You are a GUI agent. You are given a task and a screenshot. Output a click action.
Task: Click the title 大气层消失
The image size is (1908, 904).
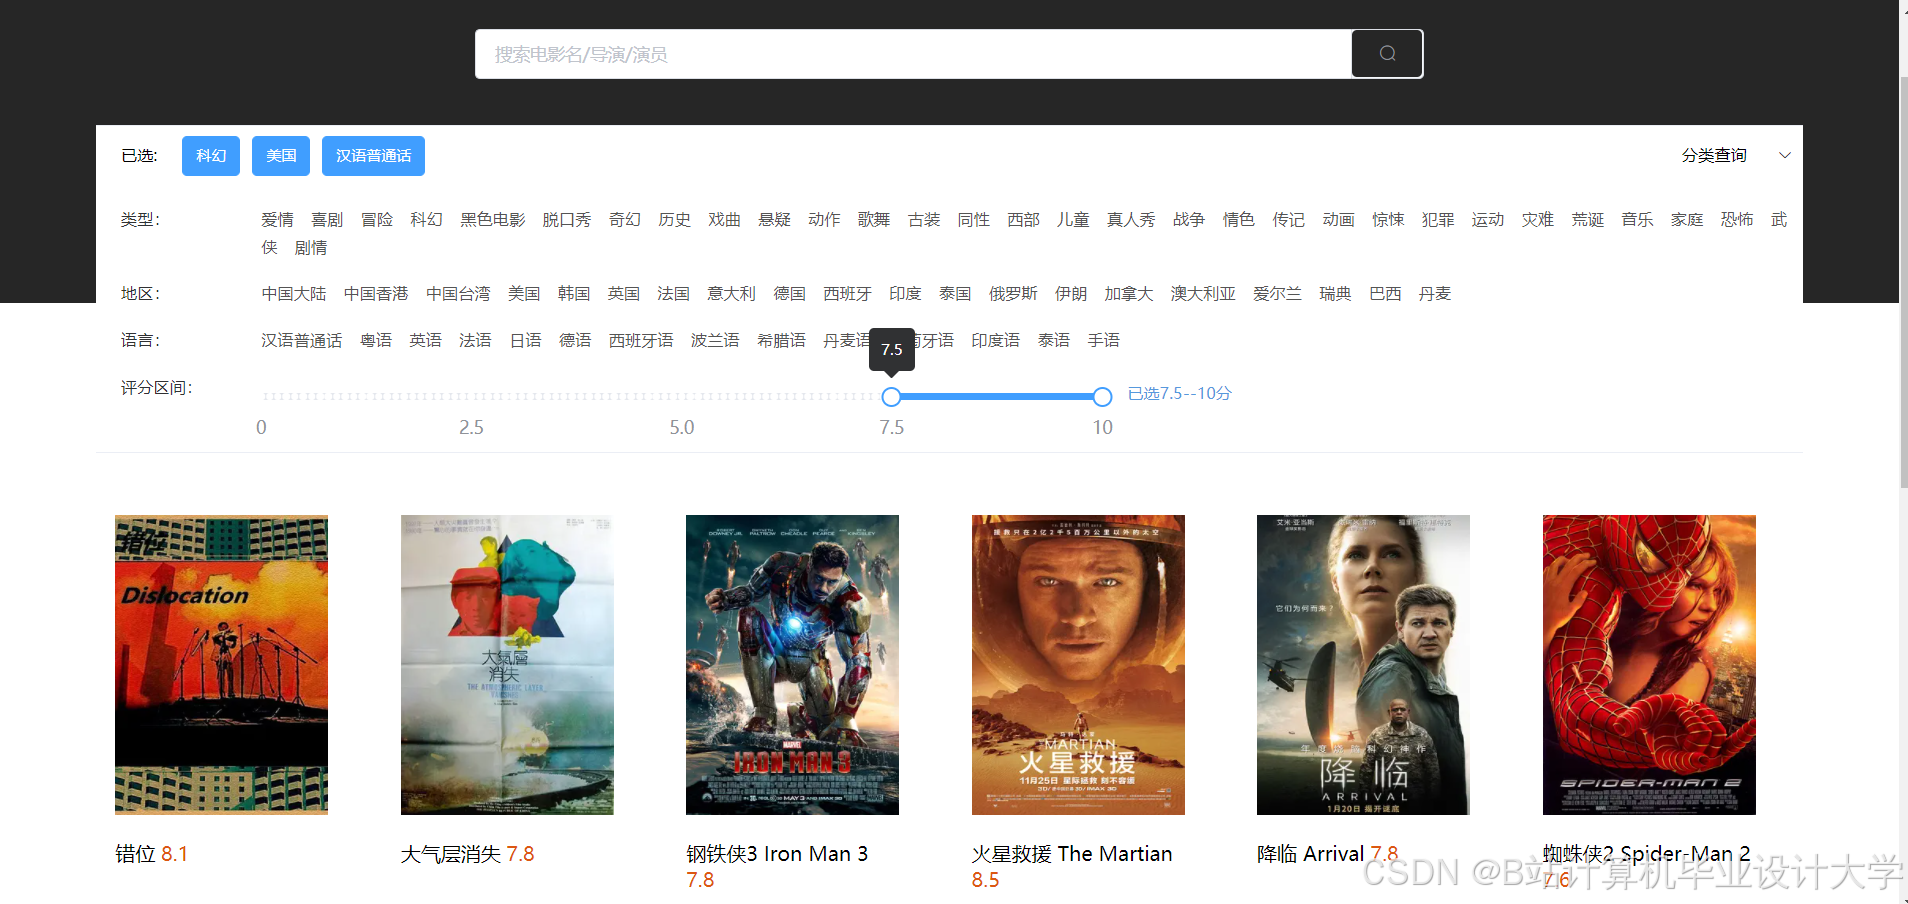tap(451, 854)
